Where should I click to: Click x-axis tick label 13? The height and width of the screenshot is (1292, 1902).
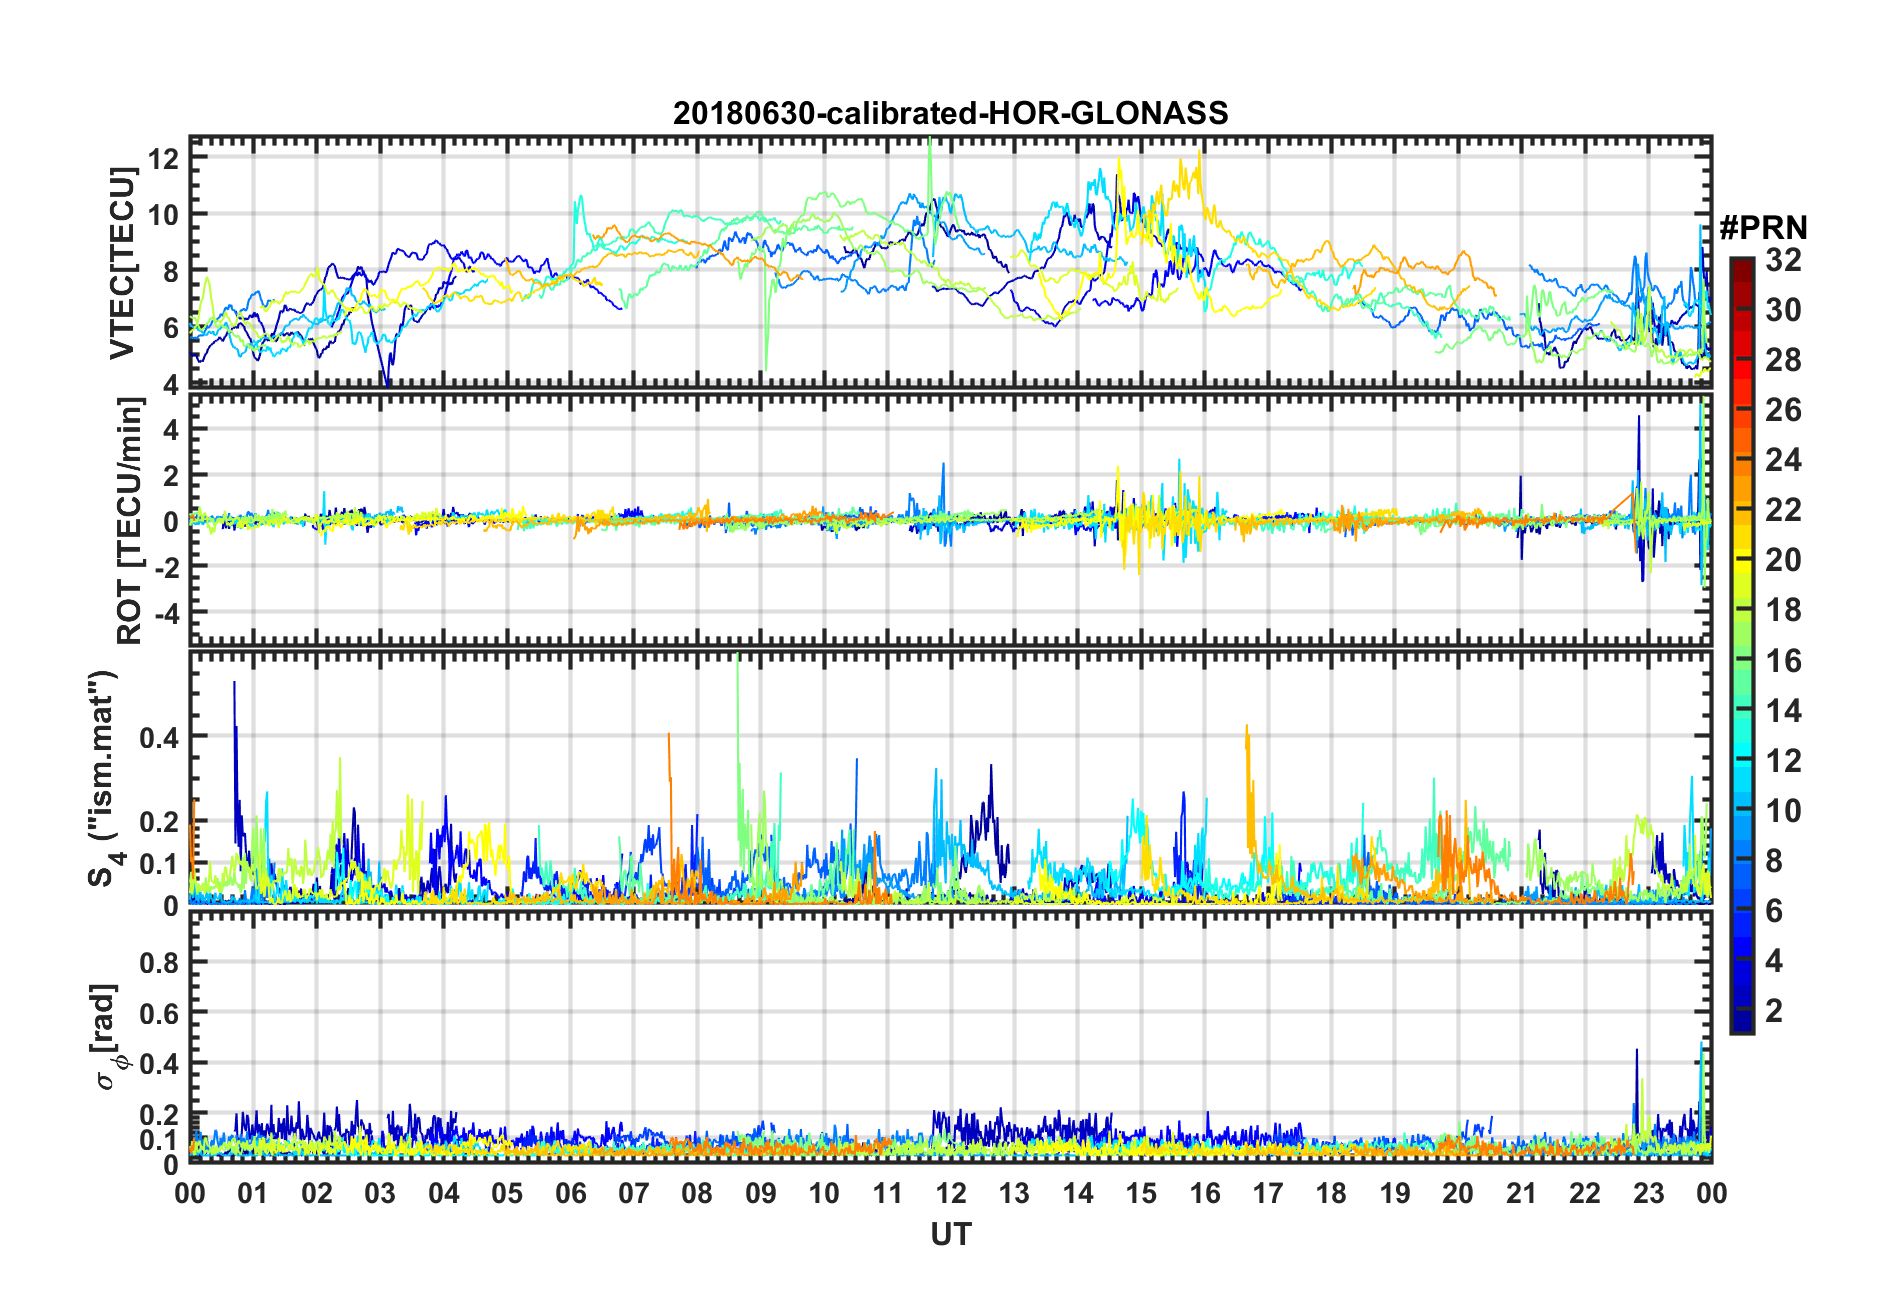[1014, 1193]
